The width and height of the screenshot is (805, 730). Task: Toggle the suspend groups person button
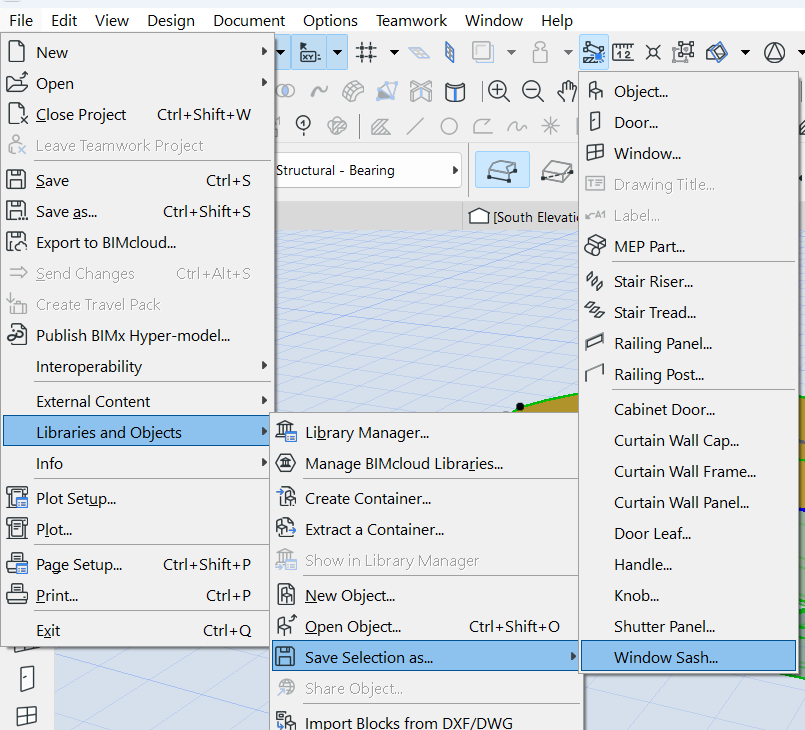click(540, 52)
